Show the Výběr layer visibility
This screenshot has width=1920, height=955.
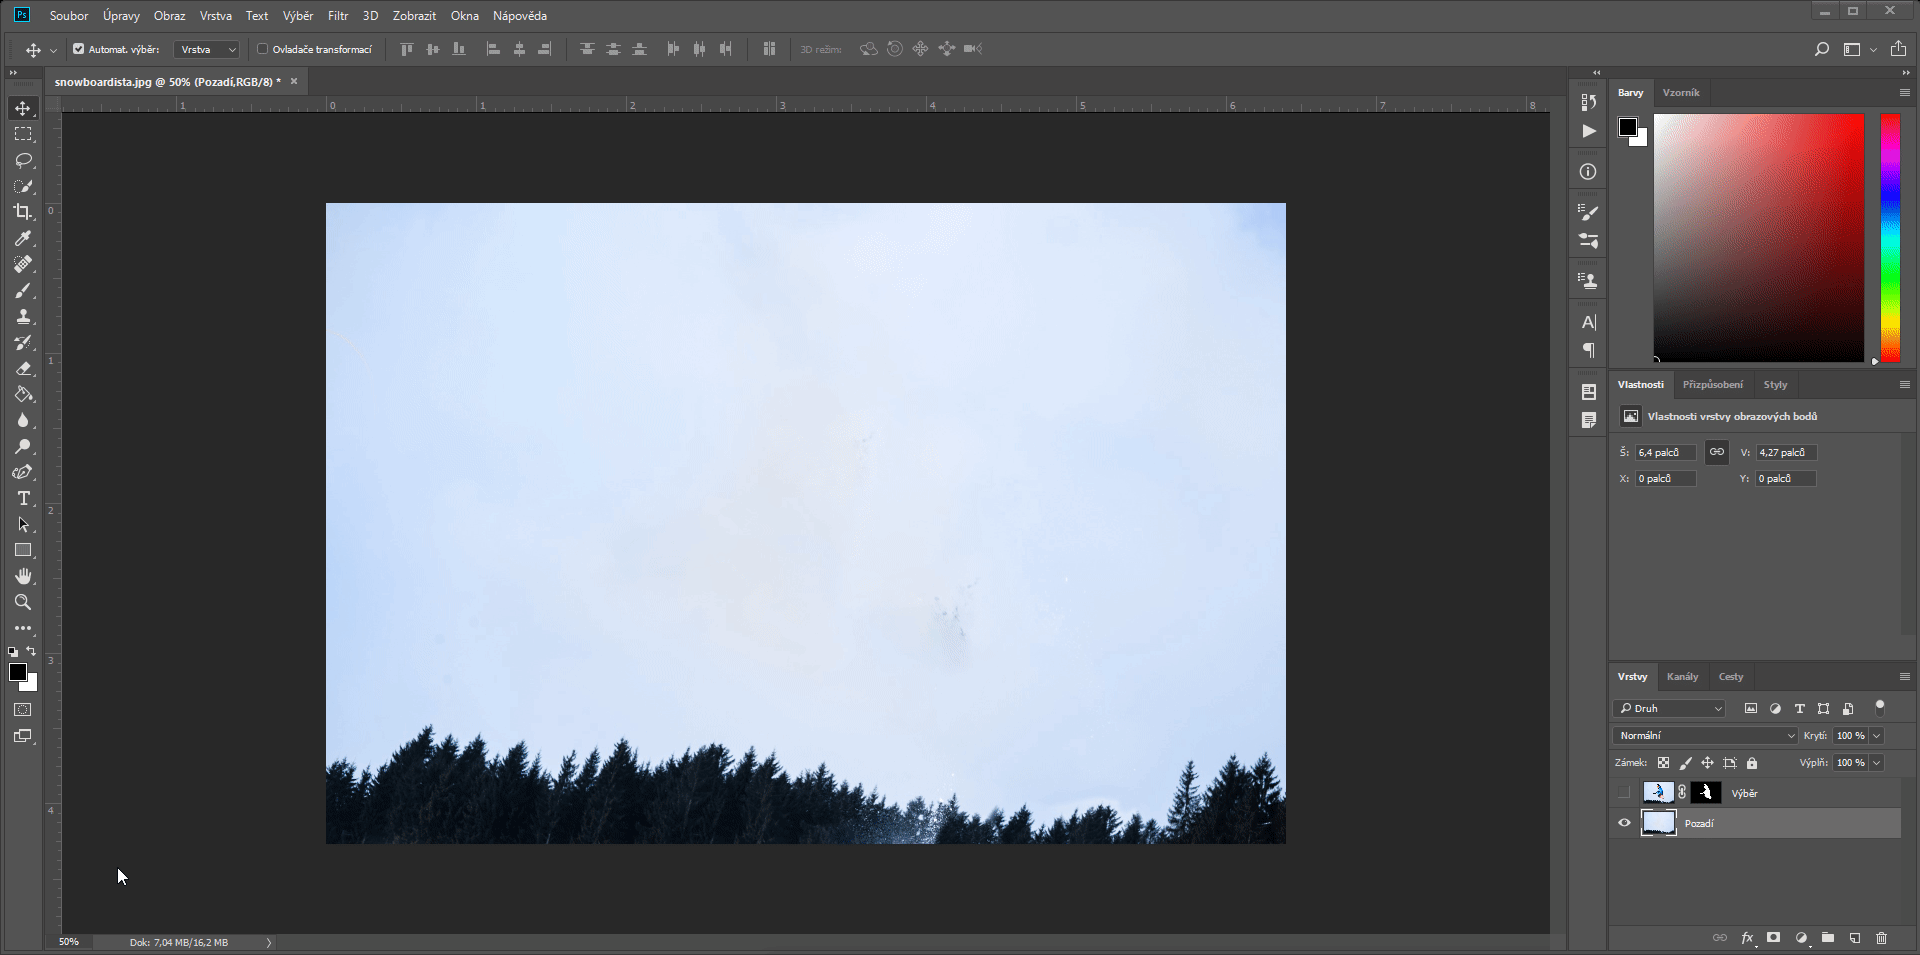(1624, 792)
